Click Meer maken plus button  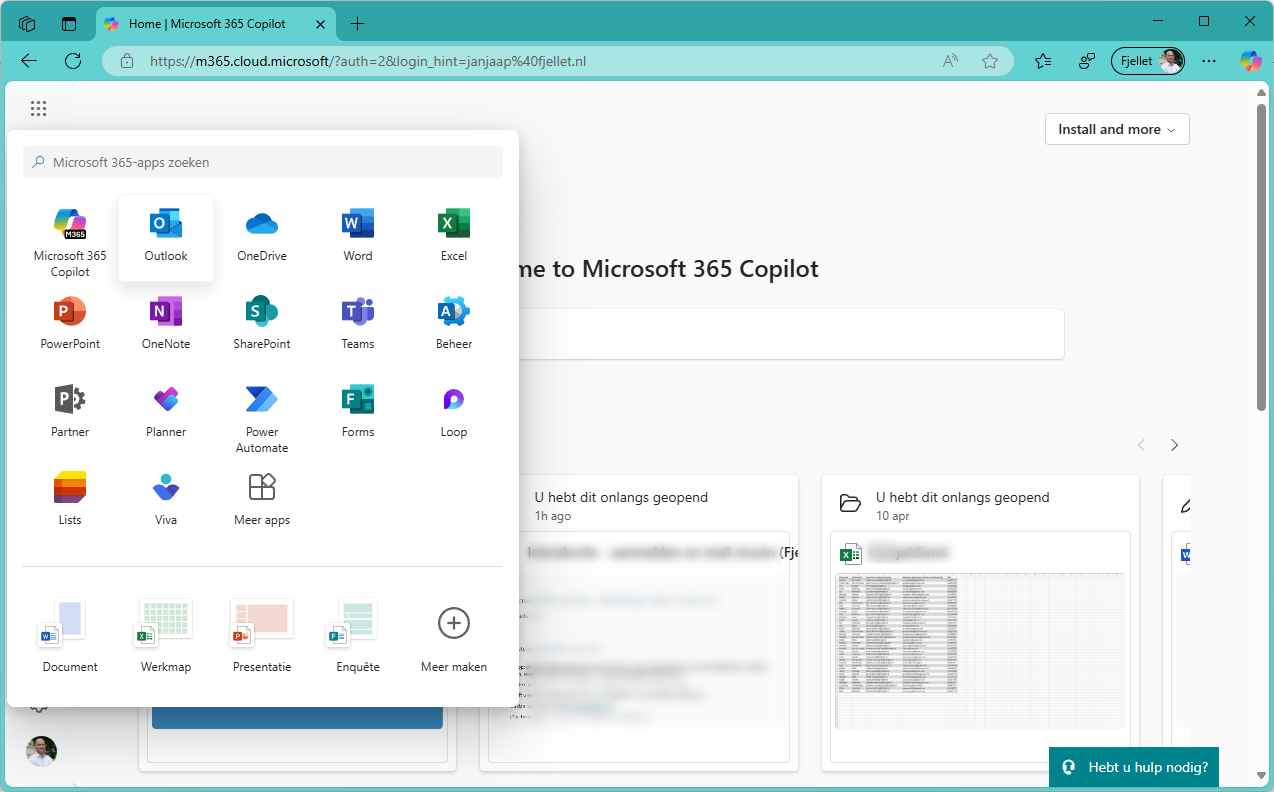[454, 623]
